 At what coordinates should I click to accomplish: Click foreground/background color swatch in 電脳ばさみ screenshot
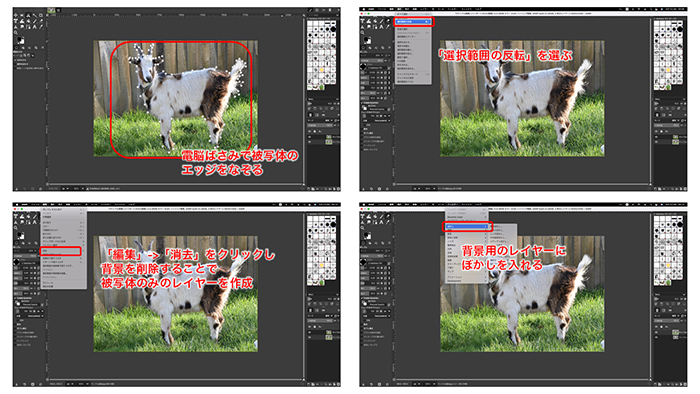(21, 40)
